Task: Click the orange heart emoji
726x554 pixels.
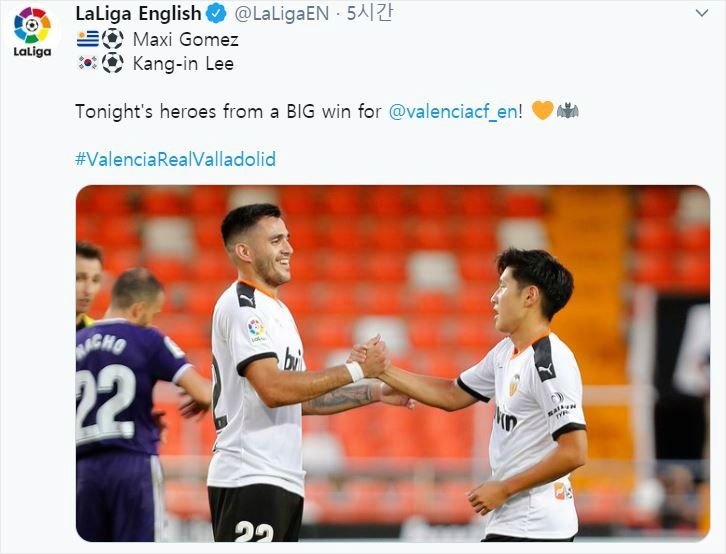Action: pos(543,111)
